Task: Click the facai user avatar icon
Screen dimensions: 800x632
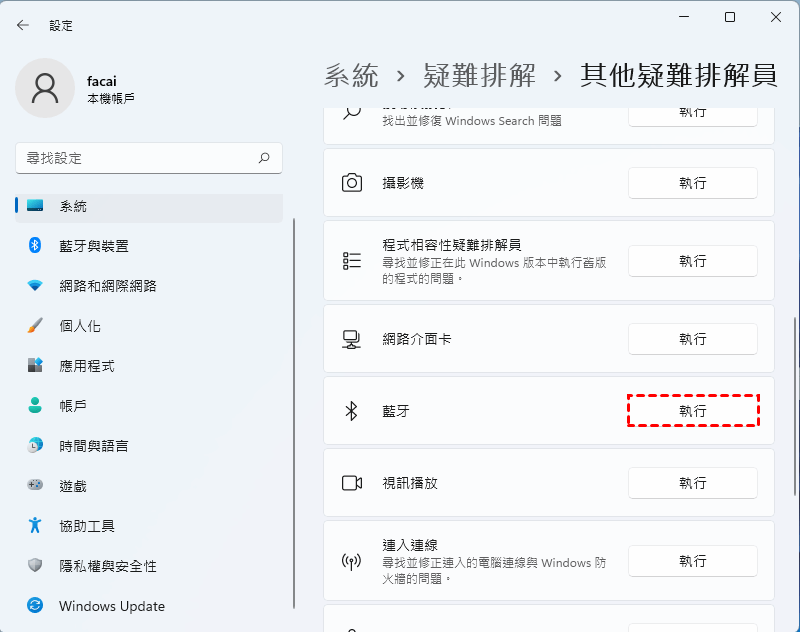Action: coord(45,88)
